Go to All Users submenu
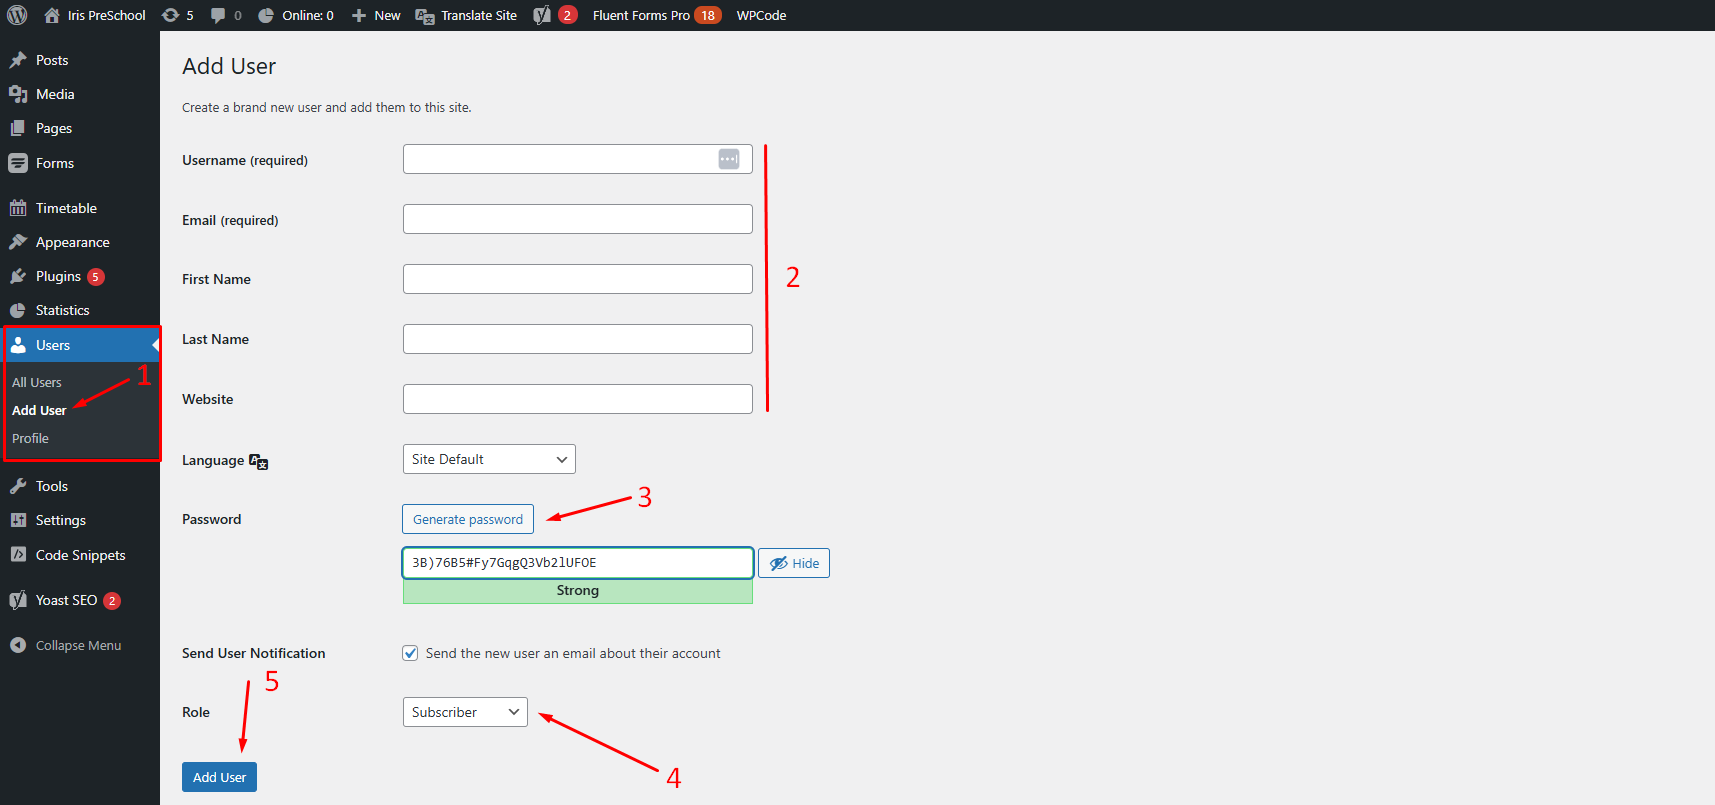The width and height of the screenshot is (1715, 805). pyautogui.click(x=37, y=382)
